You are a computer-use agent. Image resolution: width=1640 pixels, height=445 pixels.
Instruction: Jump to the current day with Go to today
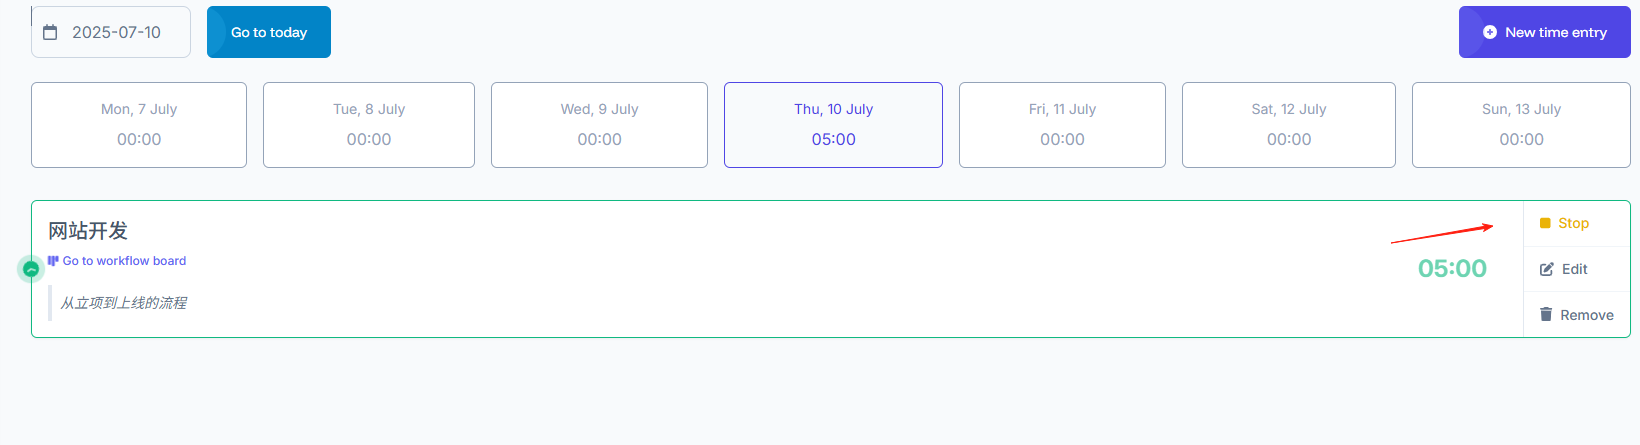coord(269,32)
